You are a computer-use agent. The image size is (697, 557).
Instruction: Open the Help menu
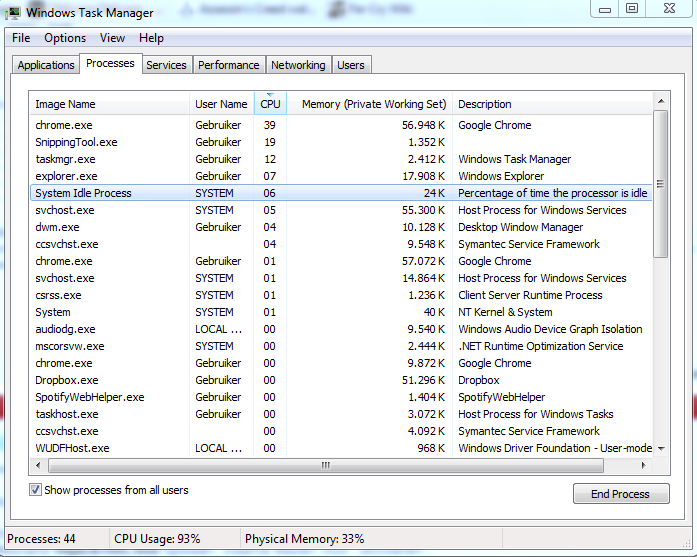coord(151,38)
